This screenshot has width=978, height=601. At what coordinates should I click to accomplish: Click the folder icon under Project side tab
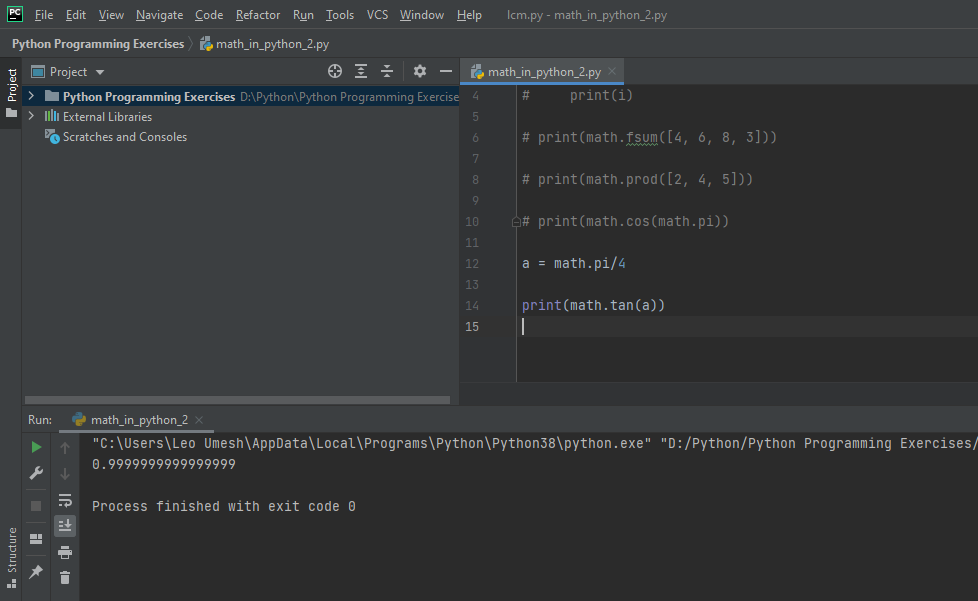11,113
